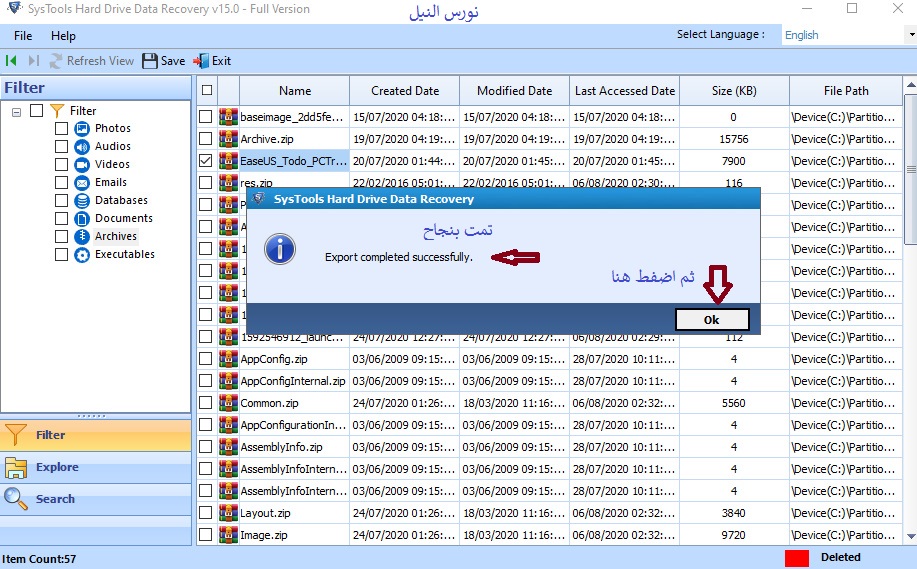The width and height of the screenshot is (917, 569).
Task: Click the Photos filter category icon
Action: 83,128
